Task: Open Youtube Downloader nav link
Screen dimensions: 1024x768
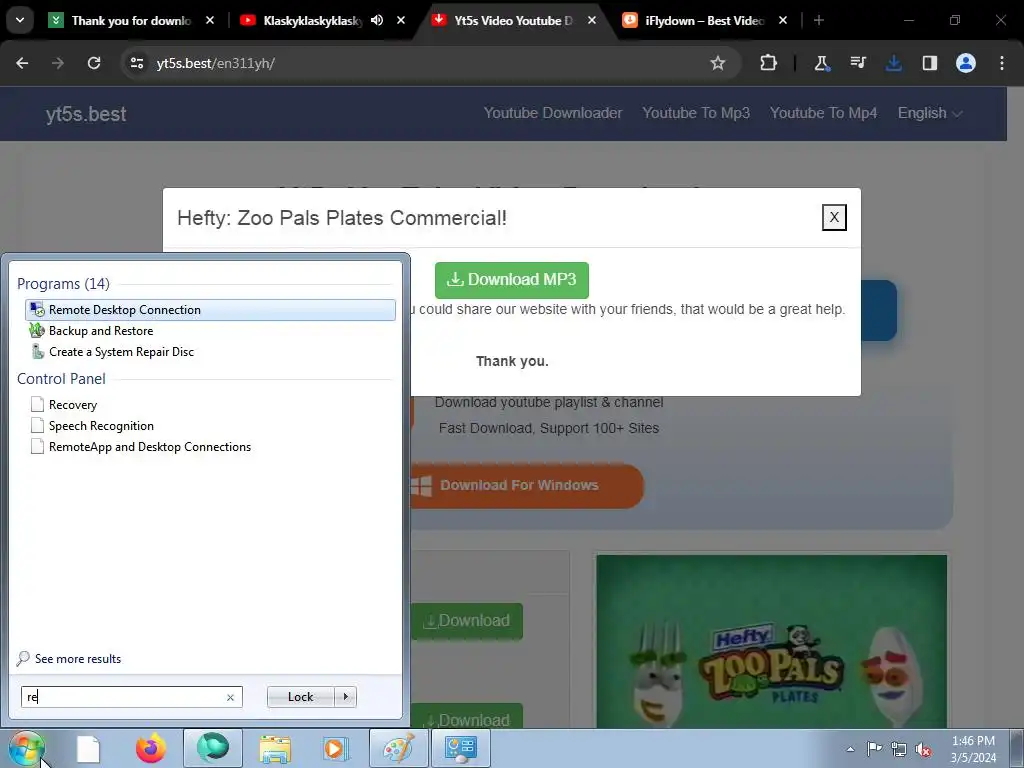Action: click(552, 113)
